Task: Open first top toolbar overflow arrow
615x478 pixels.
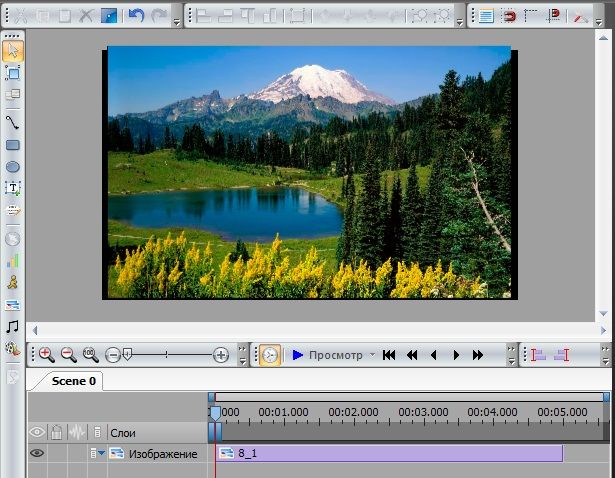Action: pos(176,20)
